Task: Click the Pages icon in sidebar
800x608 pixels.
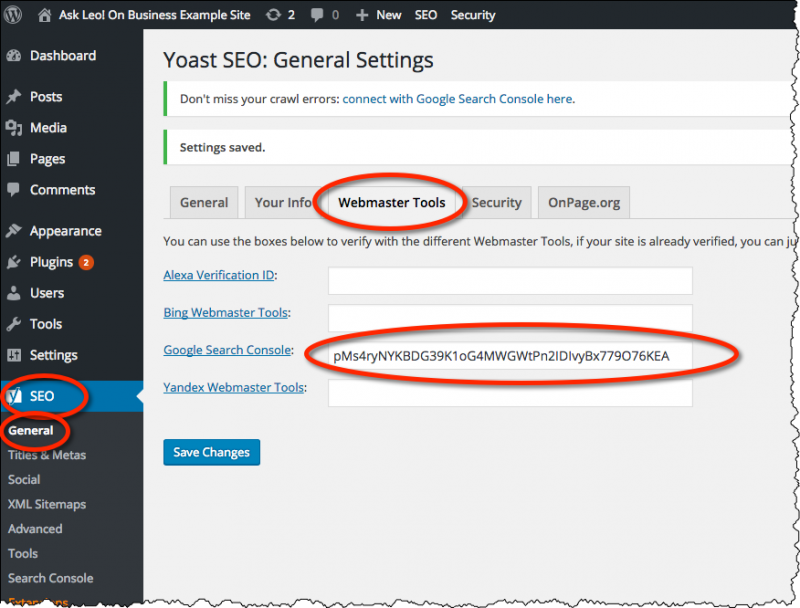Action: (14, 159)
